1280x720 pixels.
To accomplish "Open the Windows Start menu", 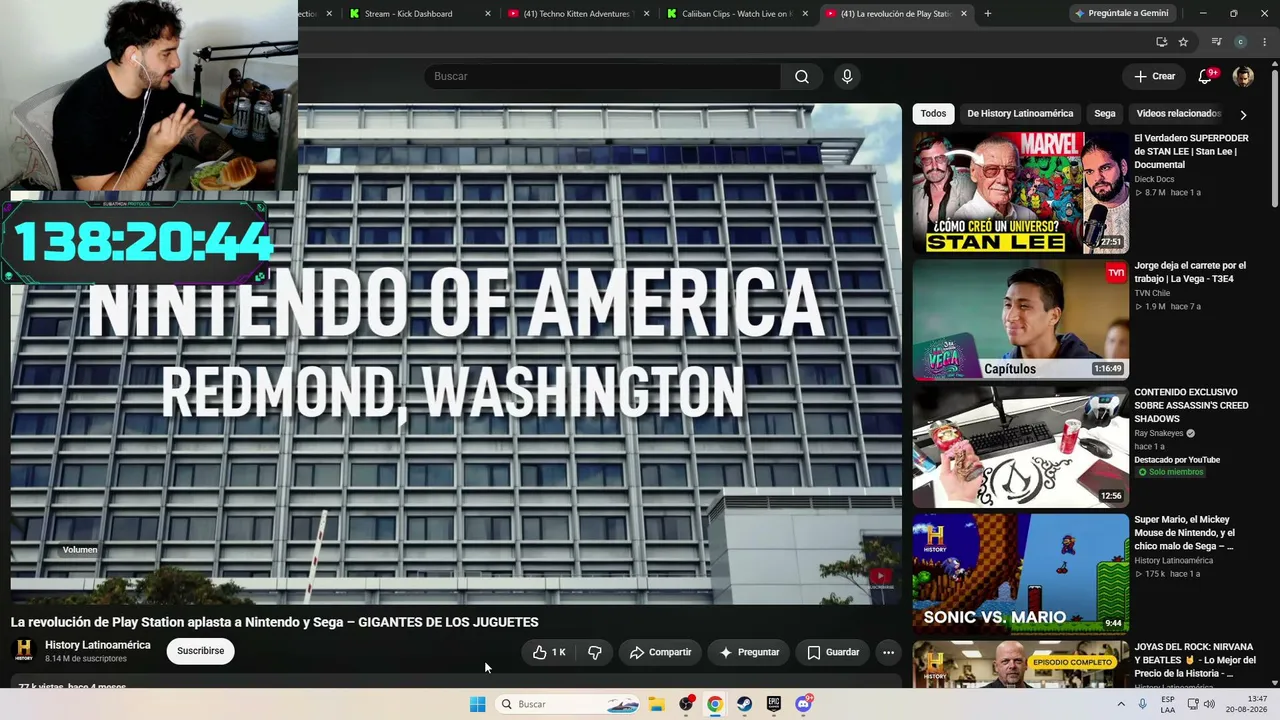I will (x=478, y=704).
